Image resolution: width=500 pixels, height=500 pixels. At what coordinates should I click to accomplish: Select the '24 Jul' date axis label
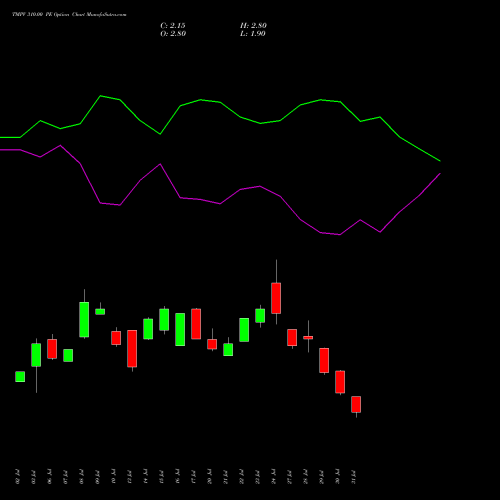(274, 477)
